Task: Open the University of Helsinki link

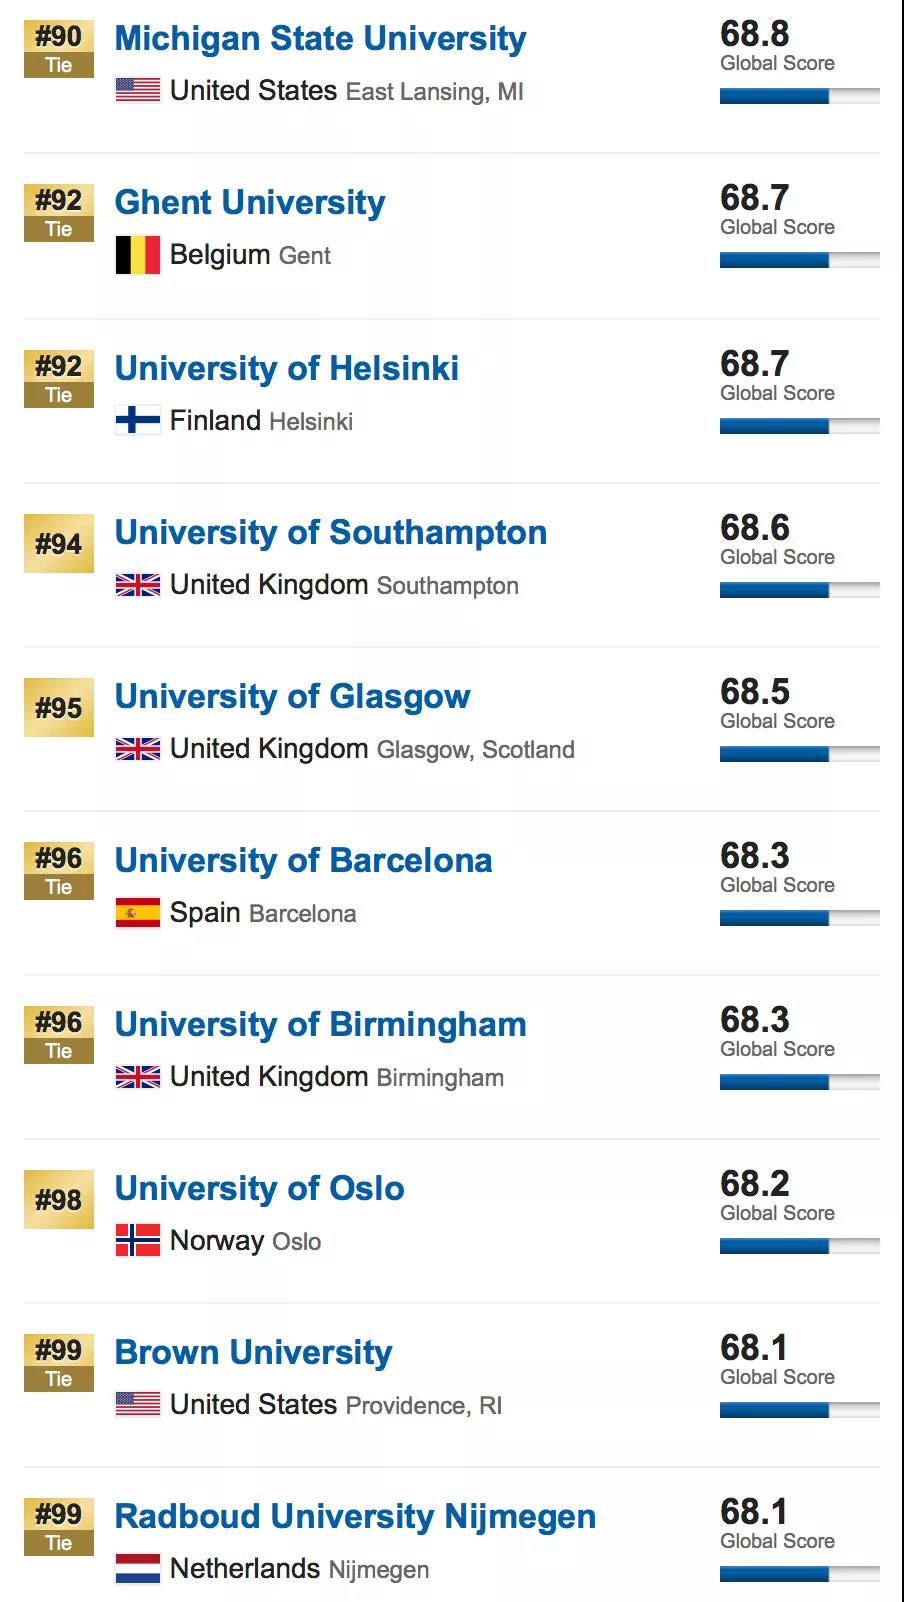Action: 287,368
